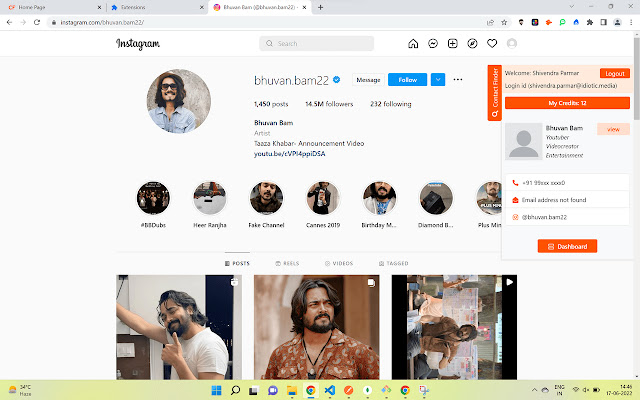This screenshot has height=400, width=640.
Task: Follow bhuvan.bam22
Action: pyautogui.click(x=407, y=80)
